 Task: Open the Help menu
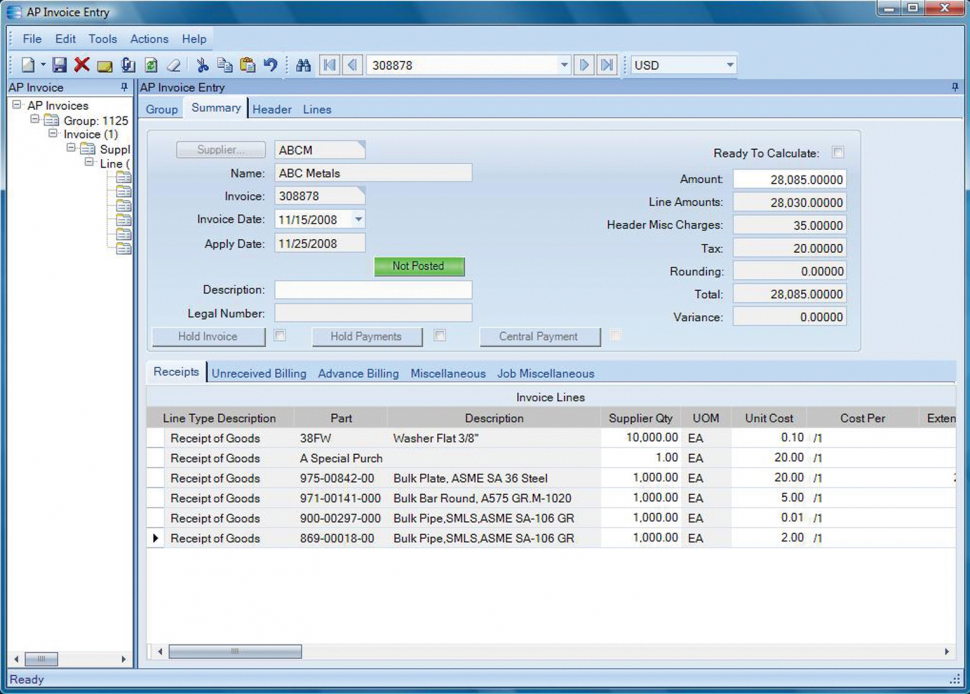194,39
